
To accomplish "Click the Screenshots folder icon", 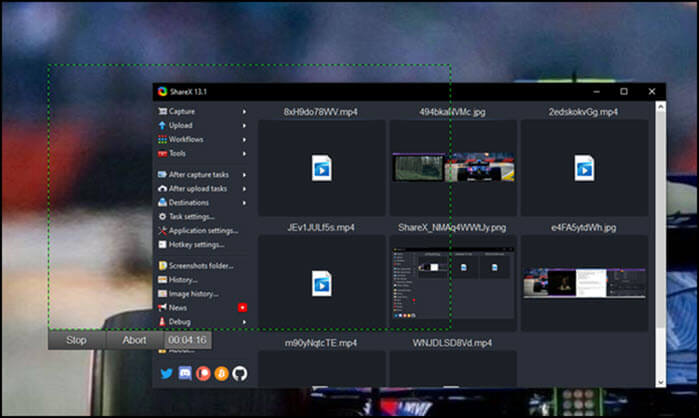I will [163, 266].
